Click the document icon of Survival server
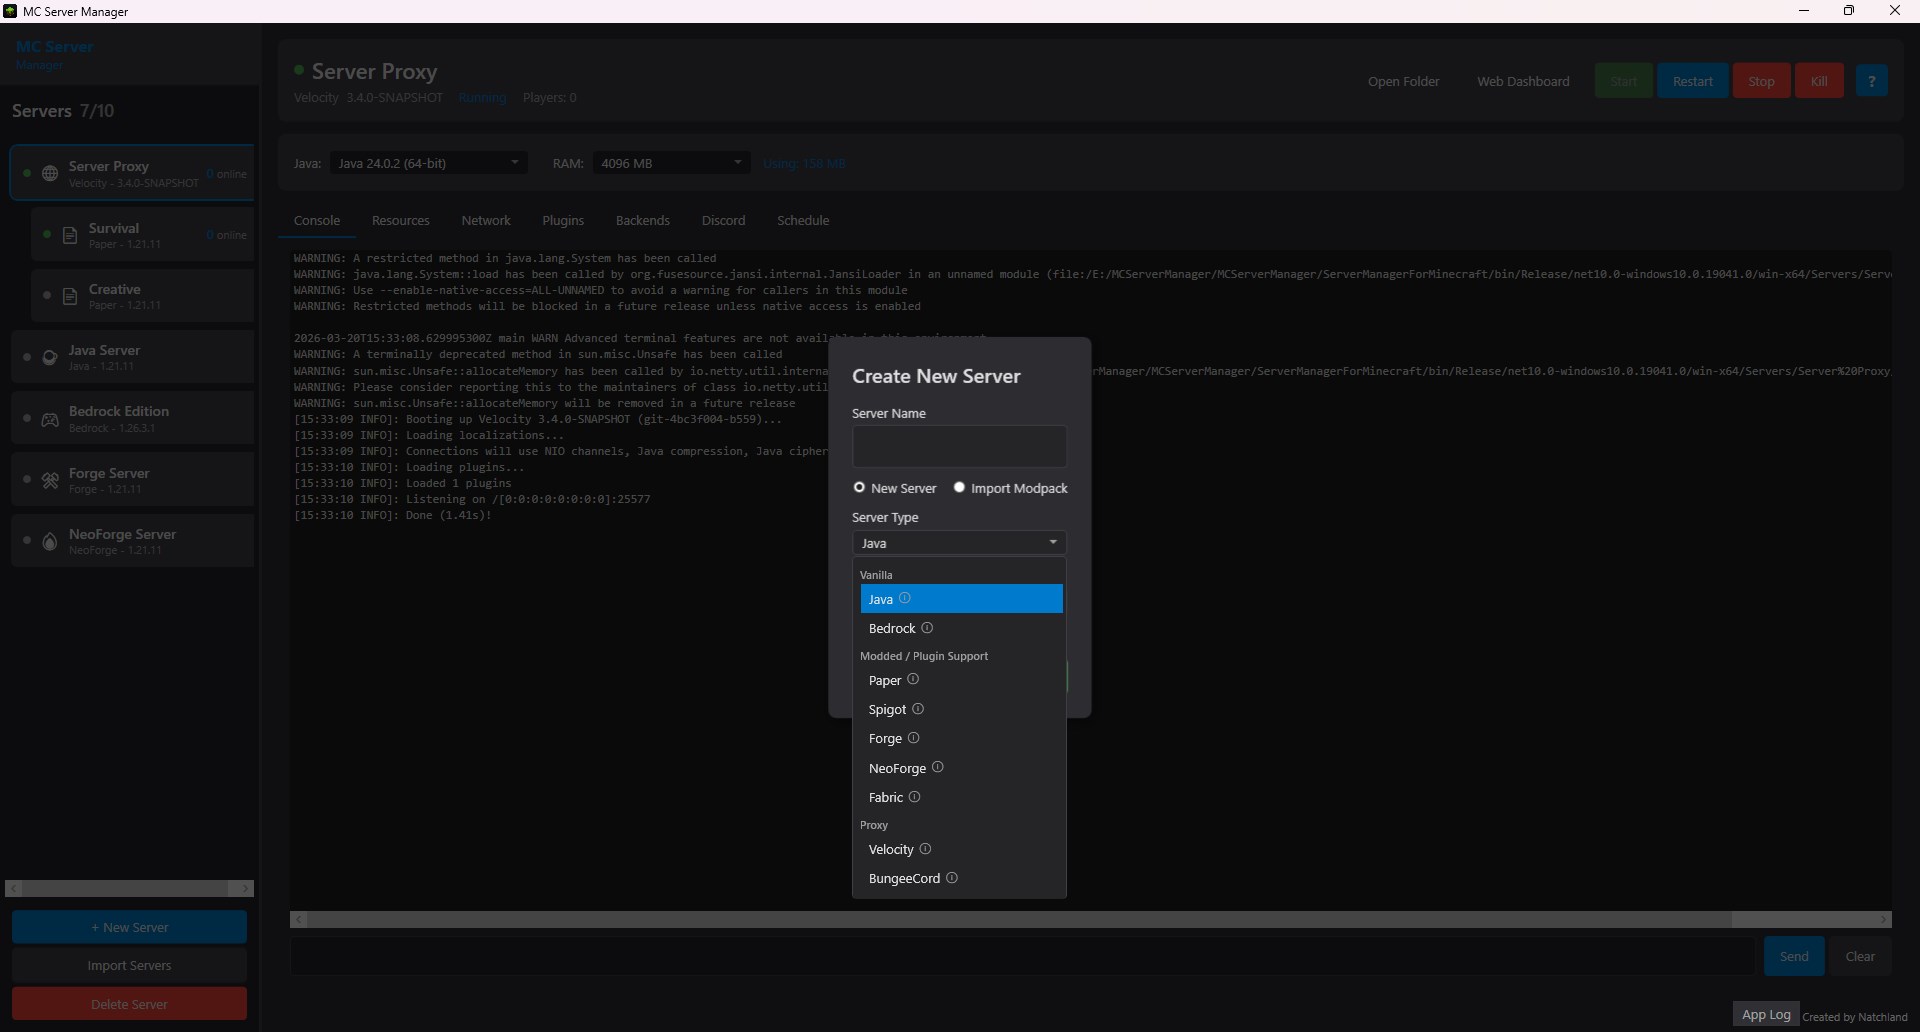The width and height of the screenshot is (1920, 1032). [x=70, y=236]
